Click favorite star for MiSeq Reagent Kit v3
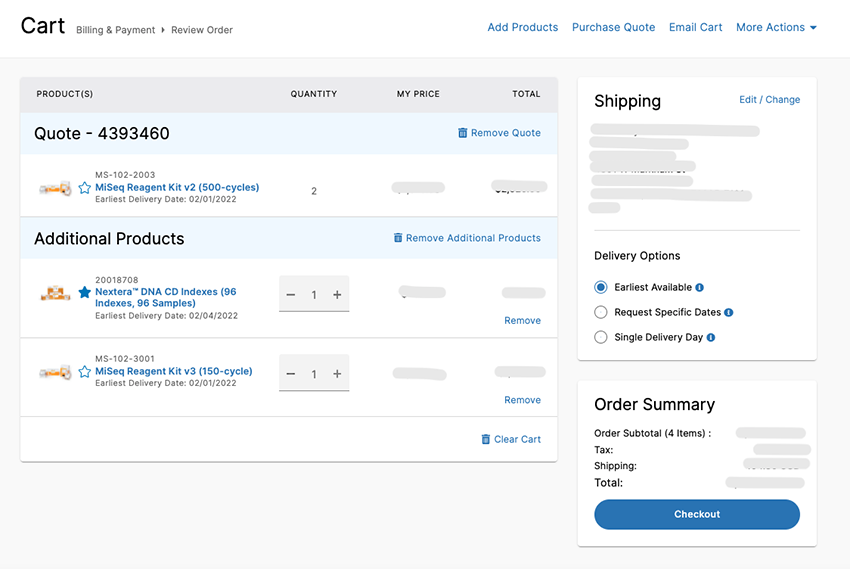 pyautogui.click(x=85, y=372)
